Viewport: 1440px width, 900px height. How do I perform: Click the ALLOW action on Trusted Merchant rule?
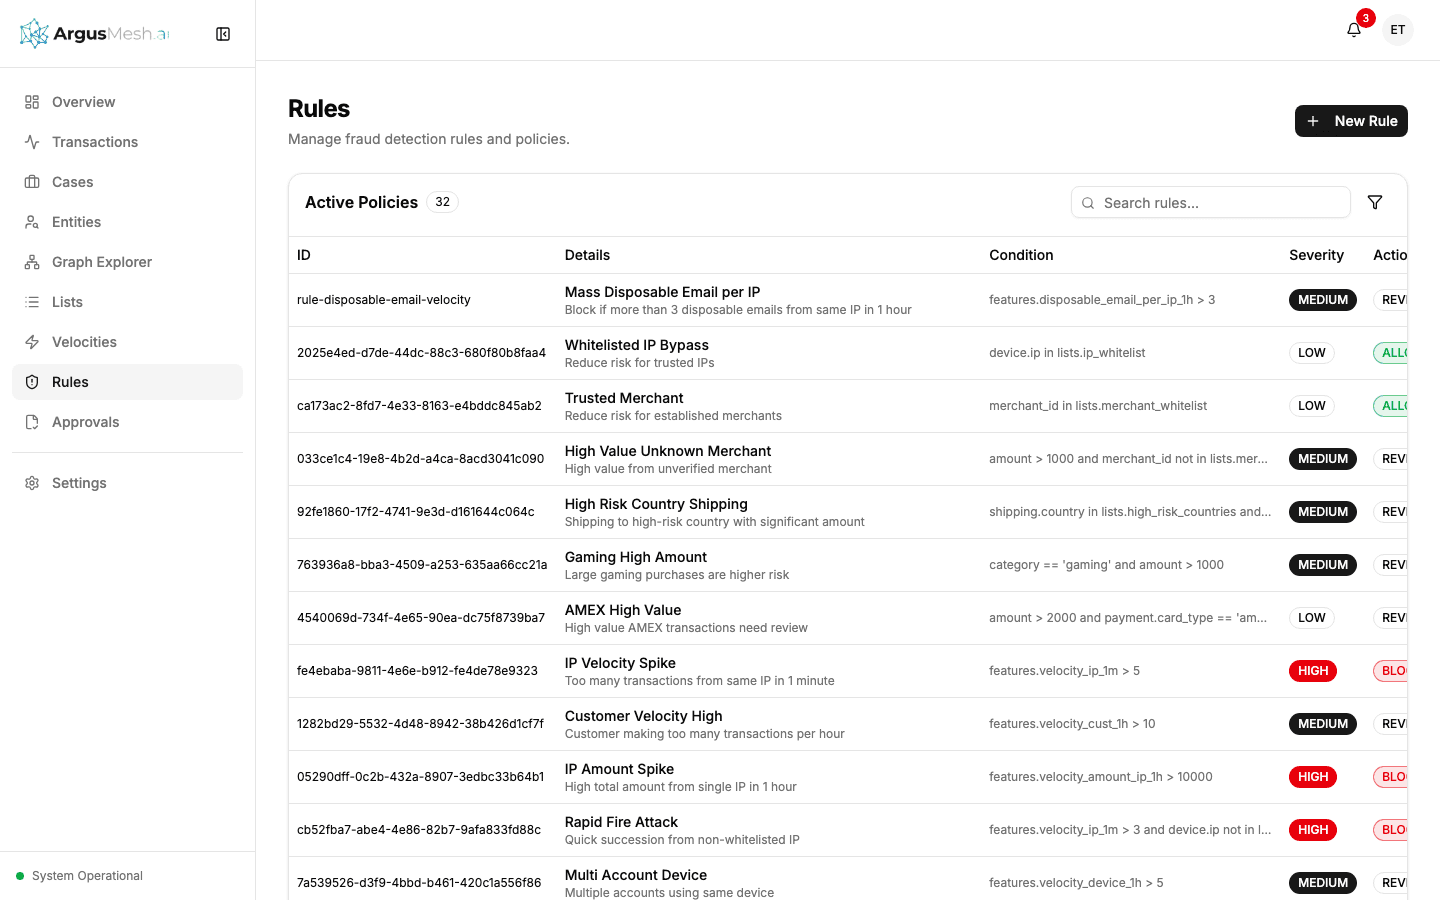point(1394,405)
